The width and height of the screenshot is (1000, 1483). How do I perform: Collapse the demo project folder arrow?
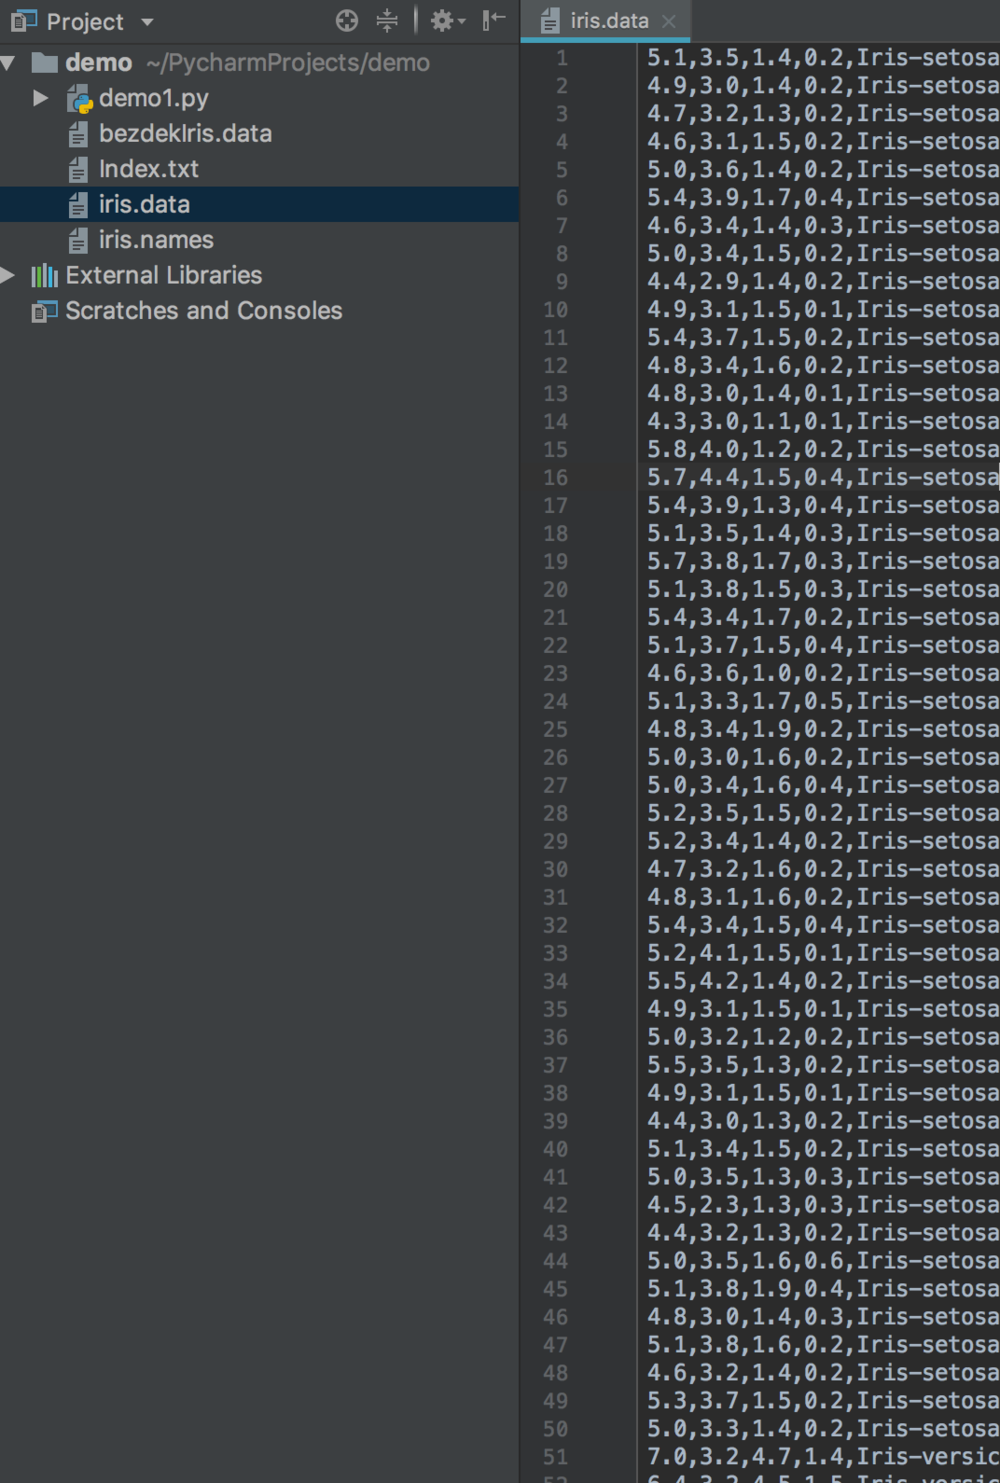click(x=9, y=63)
